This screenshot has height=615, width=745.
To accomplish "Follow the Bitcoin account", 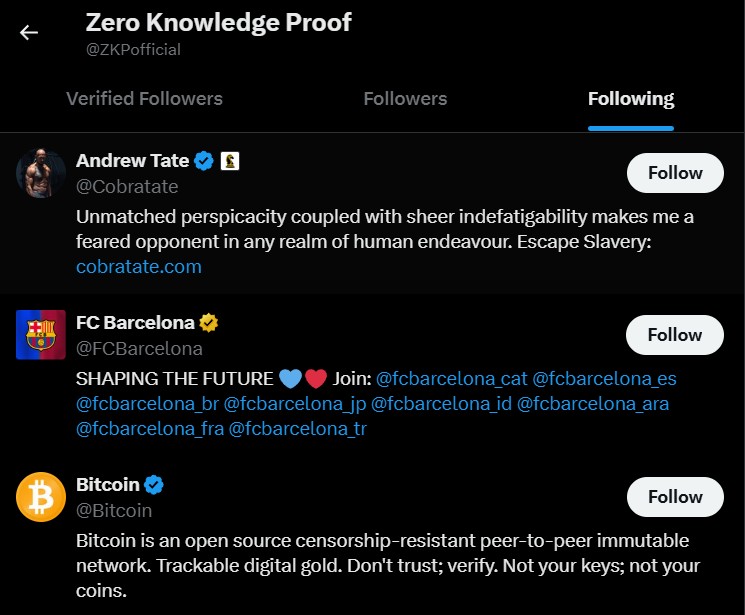I will click(675, 497).
